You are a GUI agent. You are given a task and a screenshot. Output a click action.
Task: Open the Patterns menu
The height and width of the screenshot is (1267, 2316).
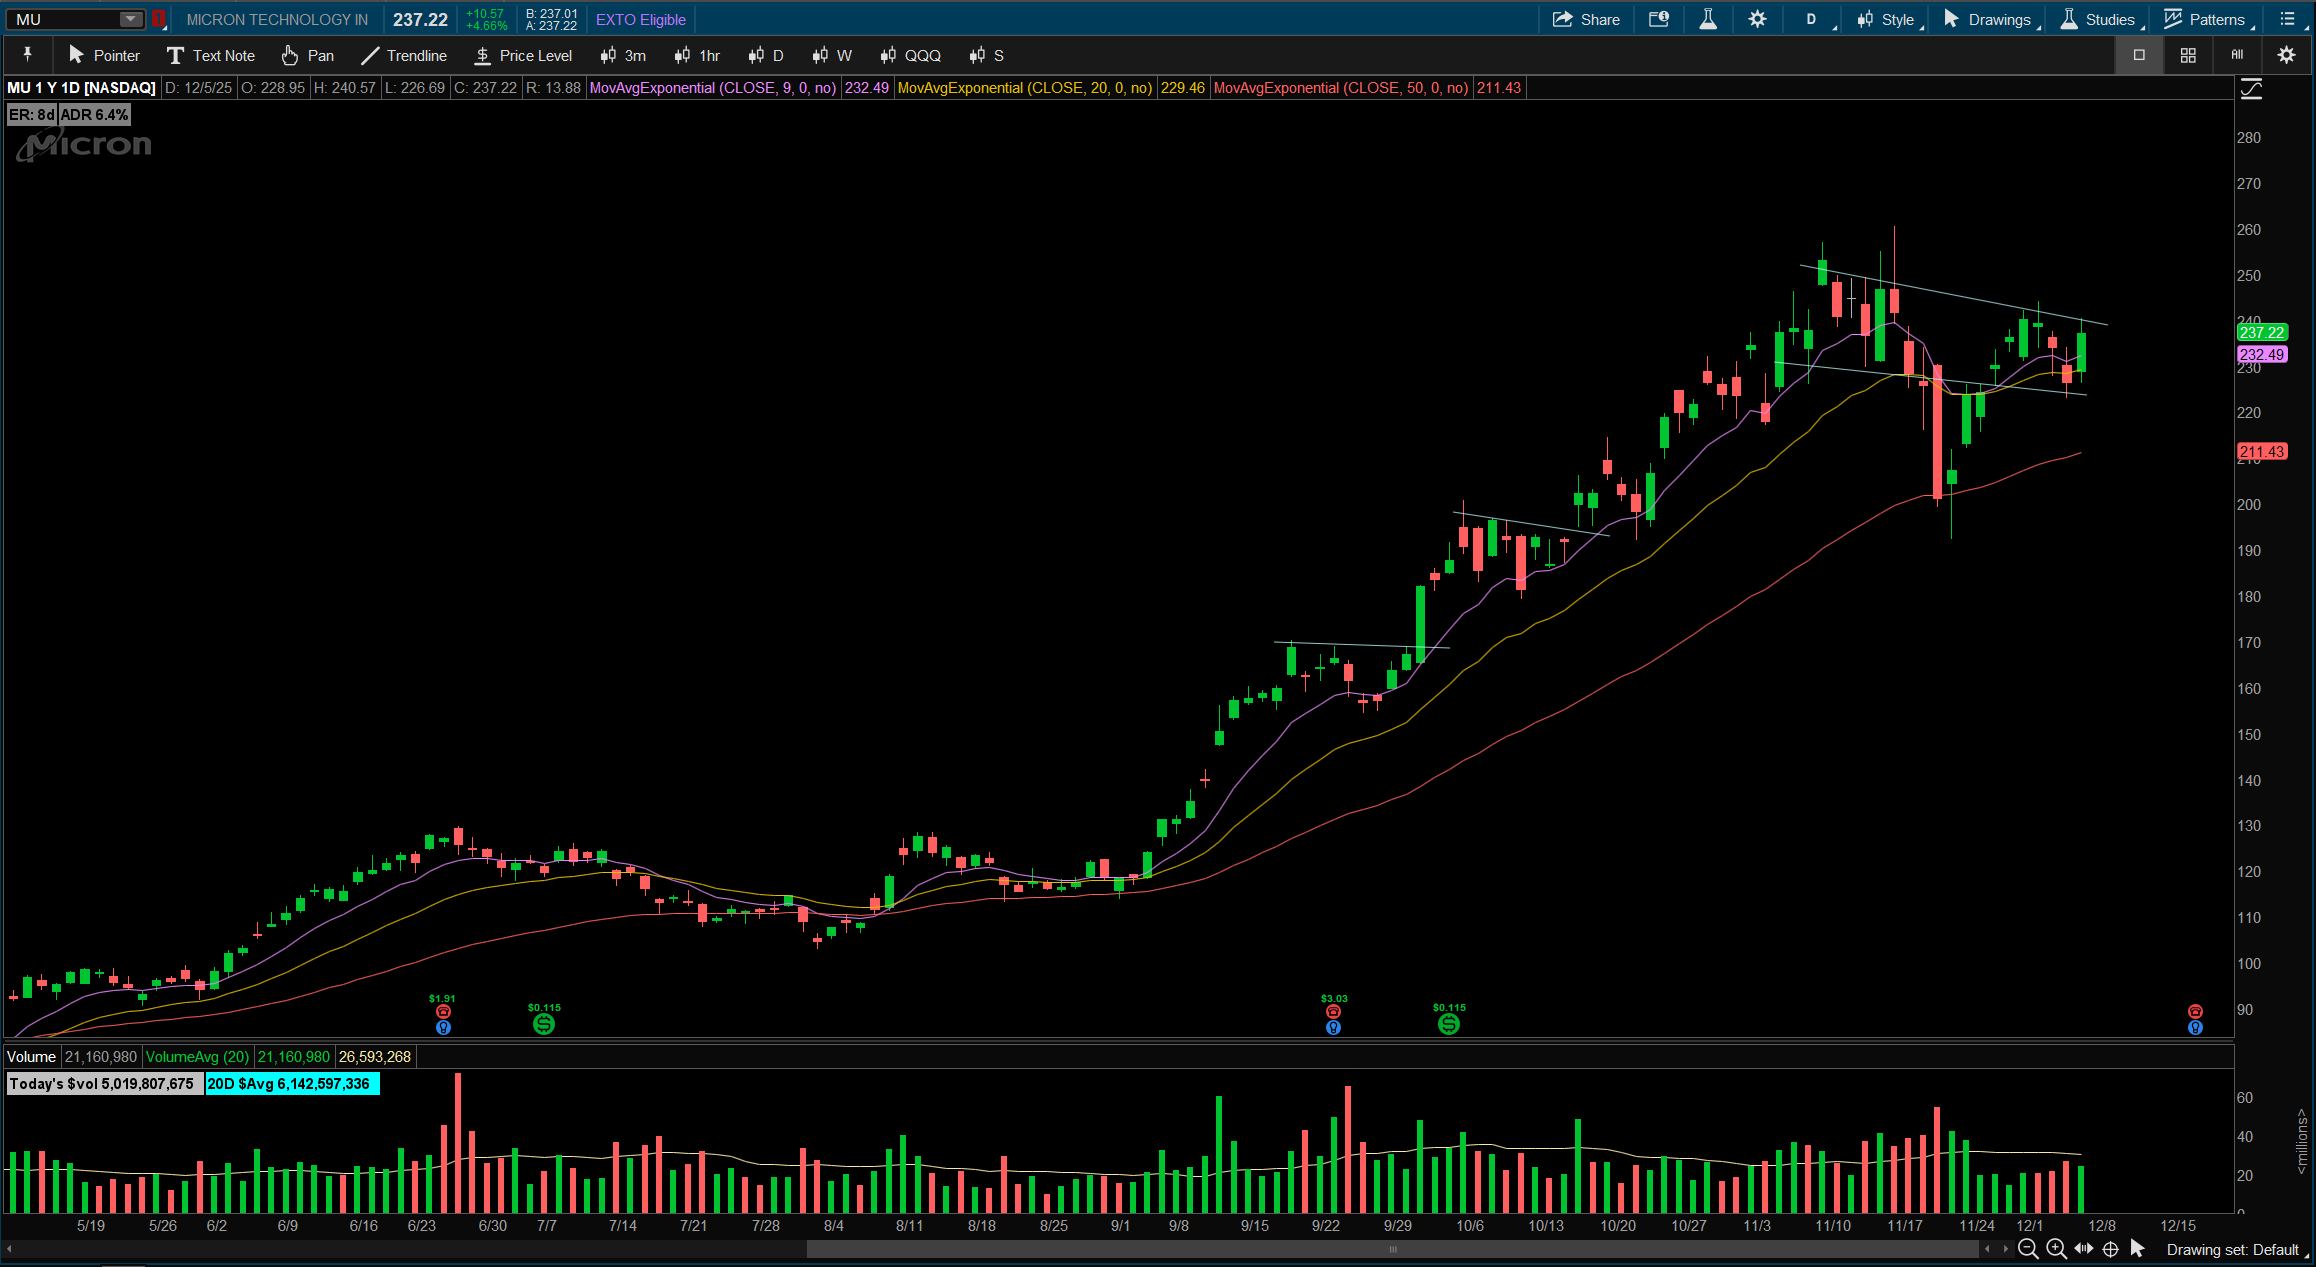click(x=2205, y=19)
